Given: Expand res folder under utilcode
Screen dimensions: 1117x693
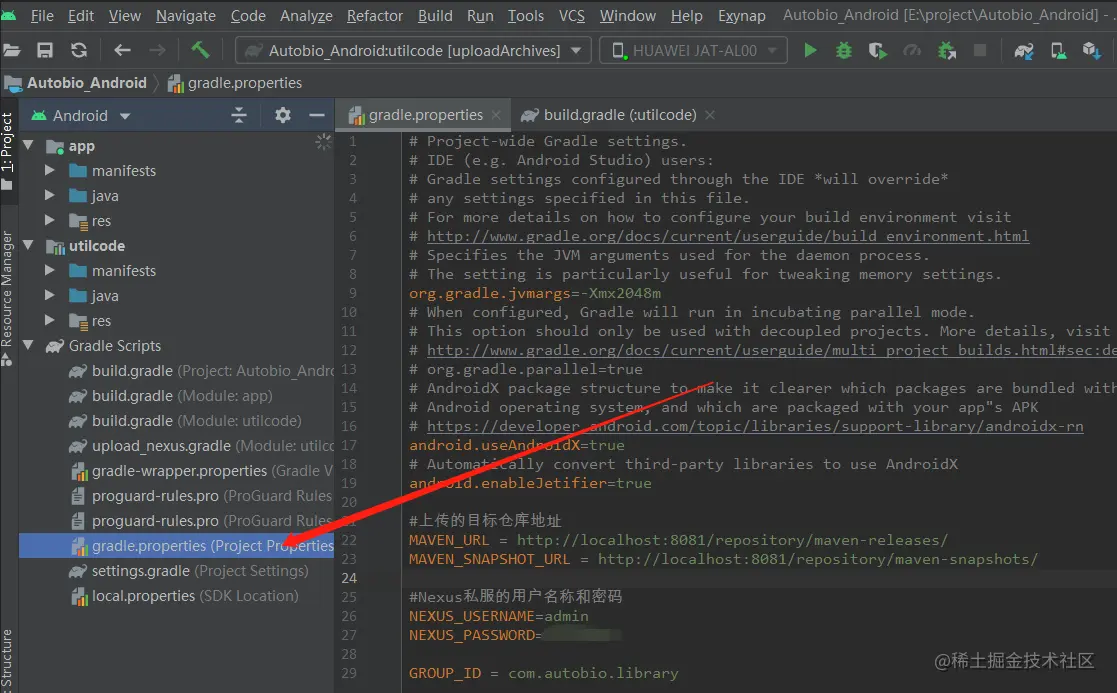Looking at the screenshot, I should click(x=49, y=321).
